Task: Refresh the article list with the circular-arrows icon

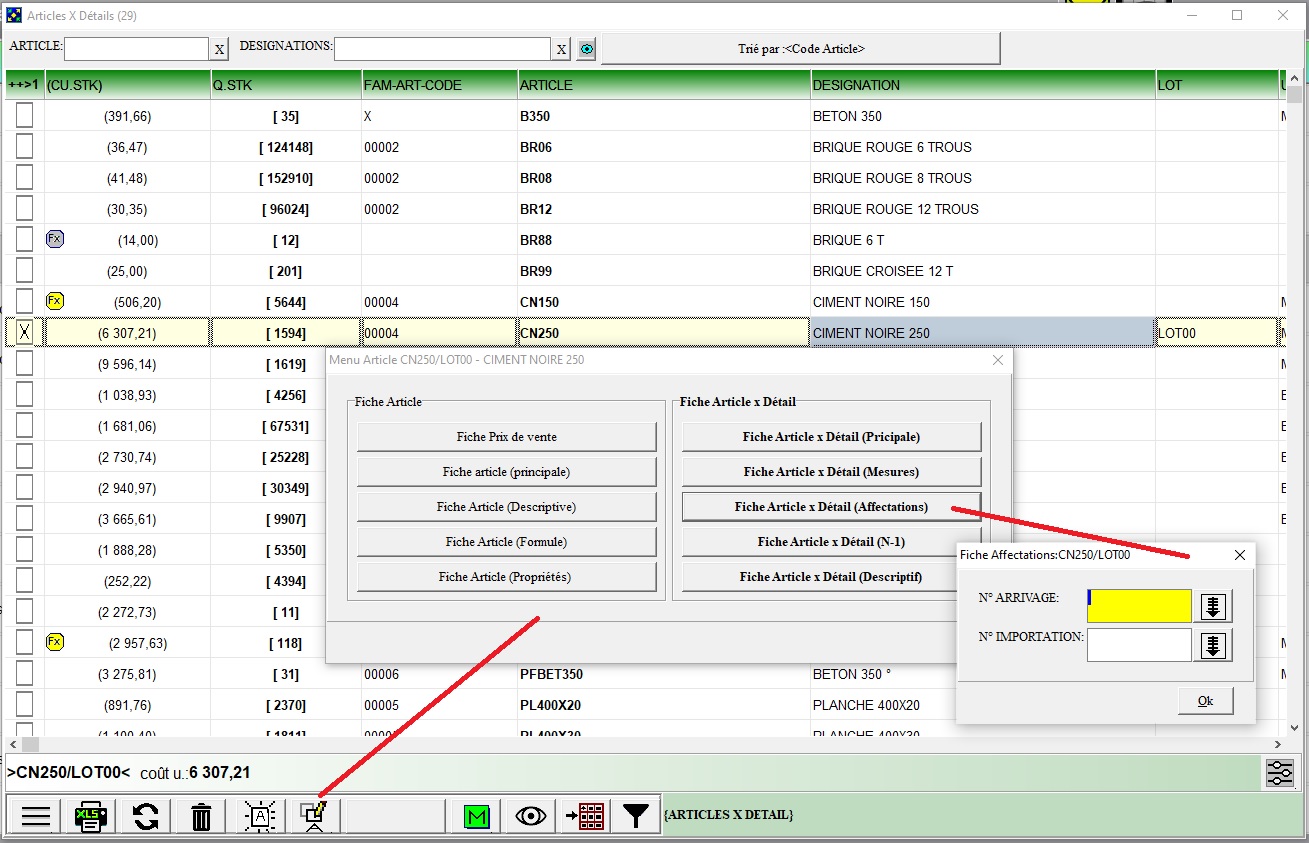Action: pos(146,816)
